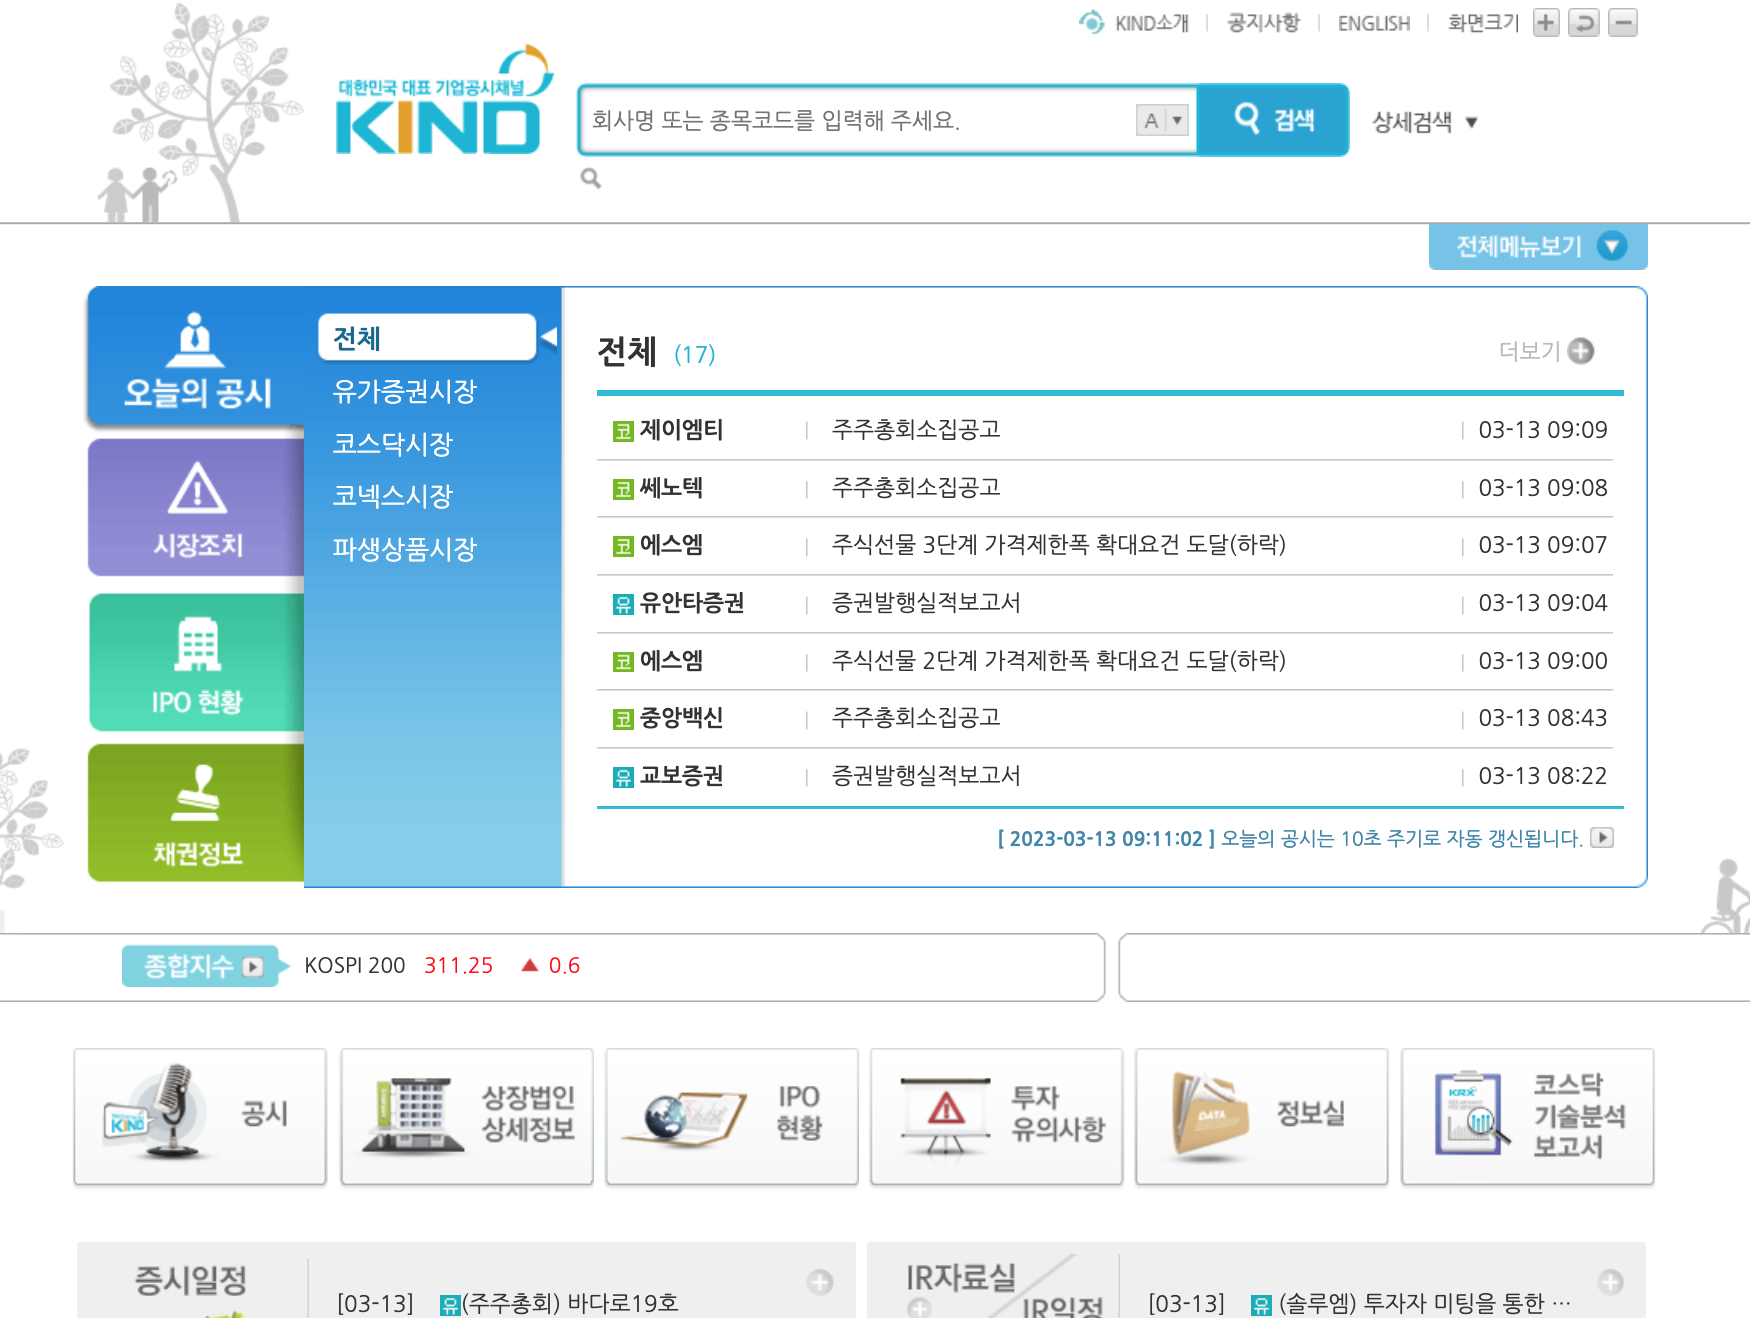Open 교보증권 증권발행실적보고서 disclosure

pos(926,776)
